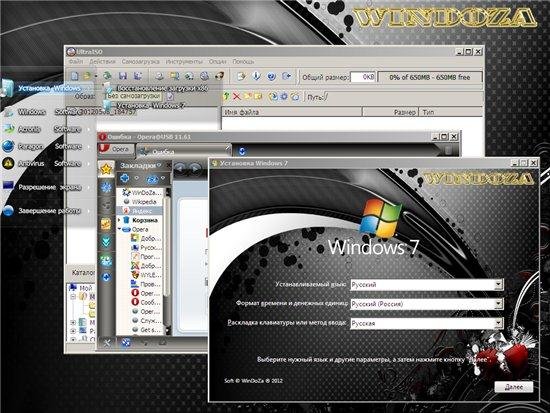The image size is (550, 413).
Task: Open Acronis Software in the start menu
Action: click(x=47, y=129)
